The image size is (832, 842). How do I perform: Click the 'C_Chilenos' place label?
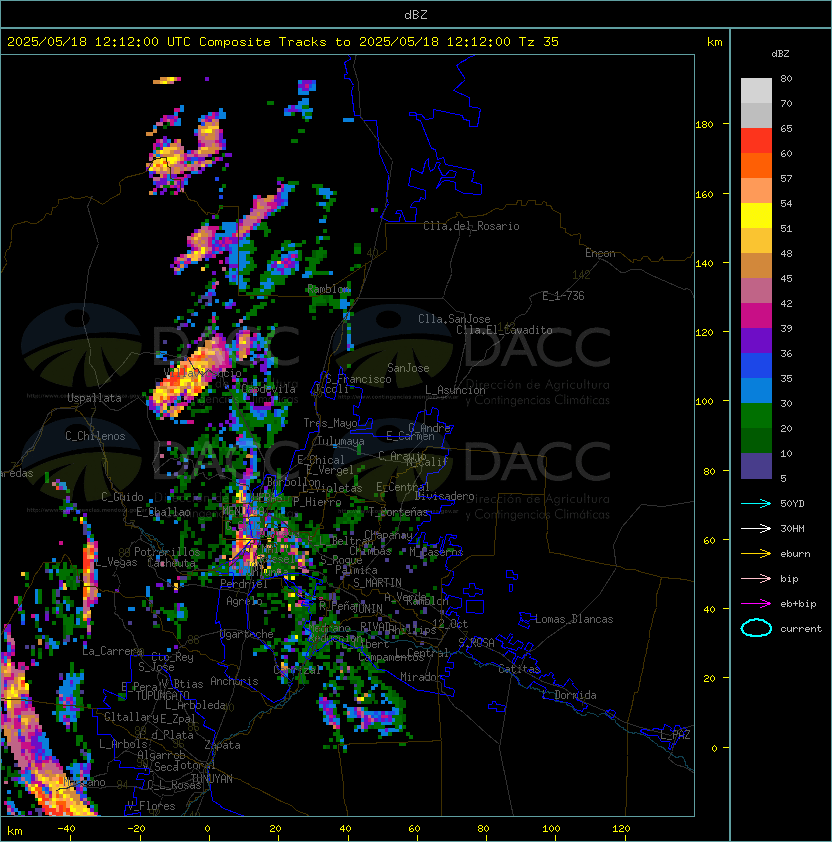[95, 436]
